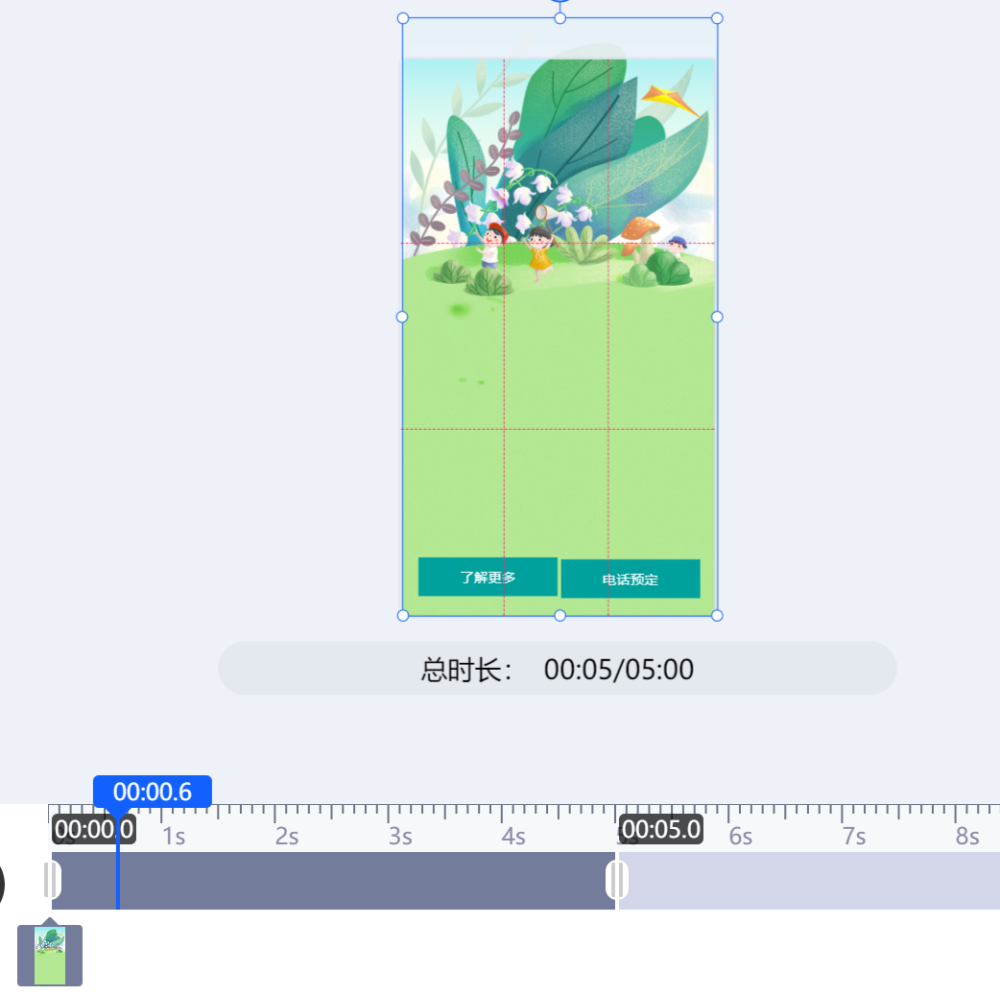Click the 00:05.0 clip end time label
This screenshot has height=995, width=1000.
click(x=660, y=829)
